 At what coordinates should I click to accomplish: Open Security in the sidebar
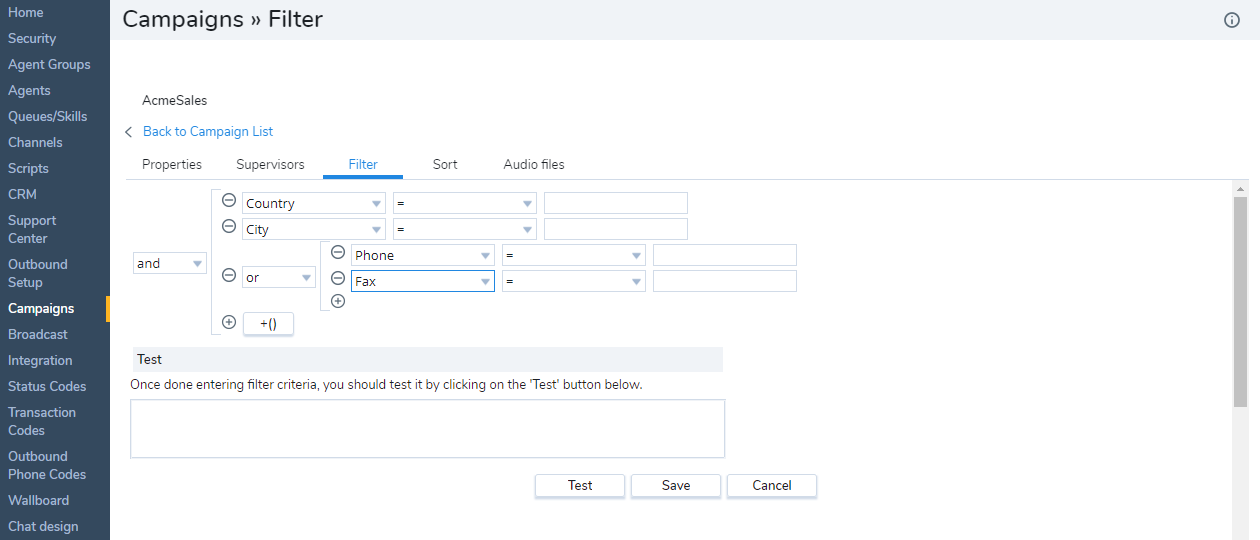(x=32, y=38)
